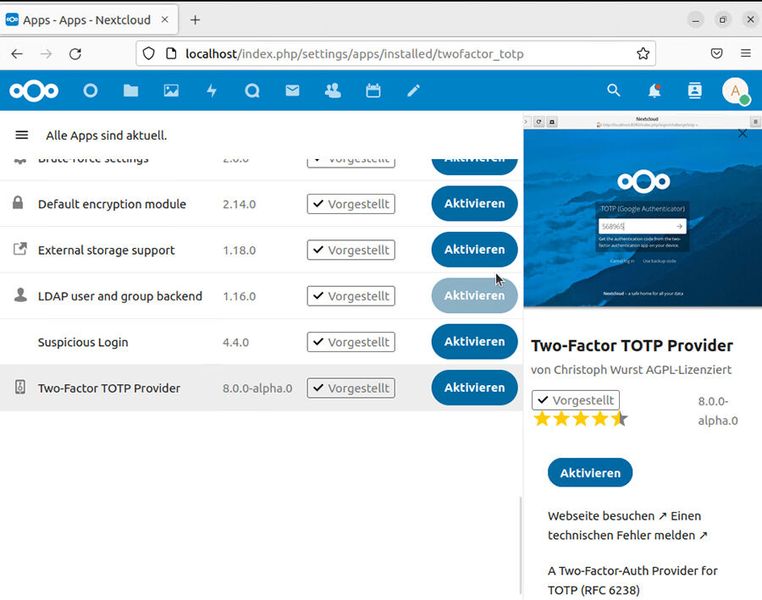The height and width of the screenshot is (600, 762).
Task: Bookmark this page with the star icon
Action: point(643,53)
